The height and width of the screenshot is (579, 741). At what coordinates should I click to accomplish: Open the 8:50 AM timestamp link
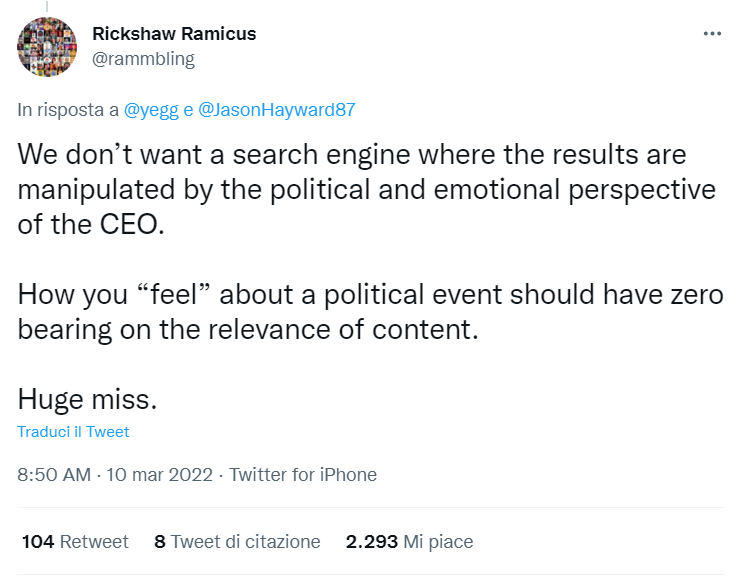click(x=55, y=475)
